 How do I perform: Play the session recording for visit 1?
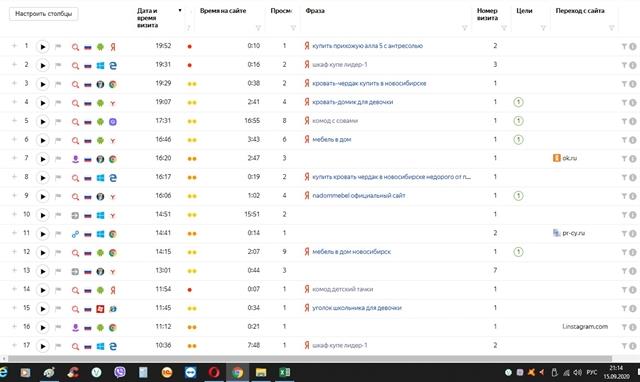tap(42, 47)
